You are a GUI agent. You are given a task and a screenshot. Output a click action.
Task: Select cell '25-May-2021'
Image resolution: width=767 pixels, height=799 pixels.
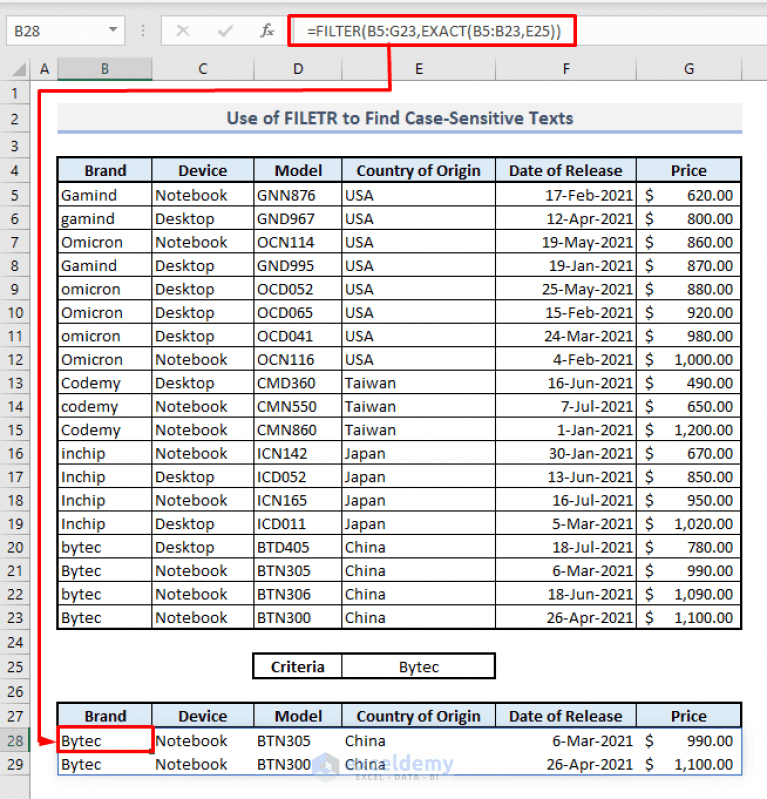(566, 289)
